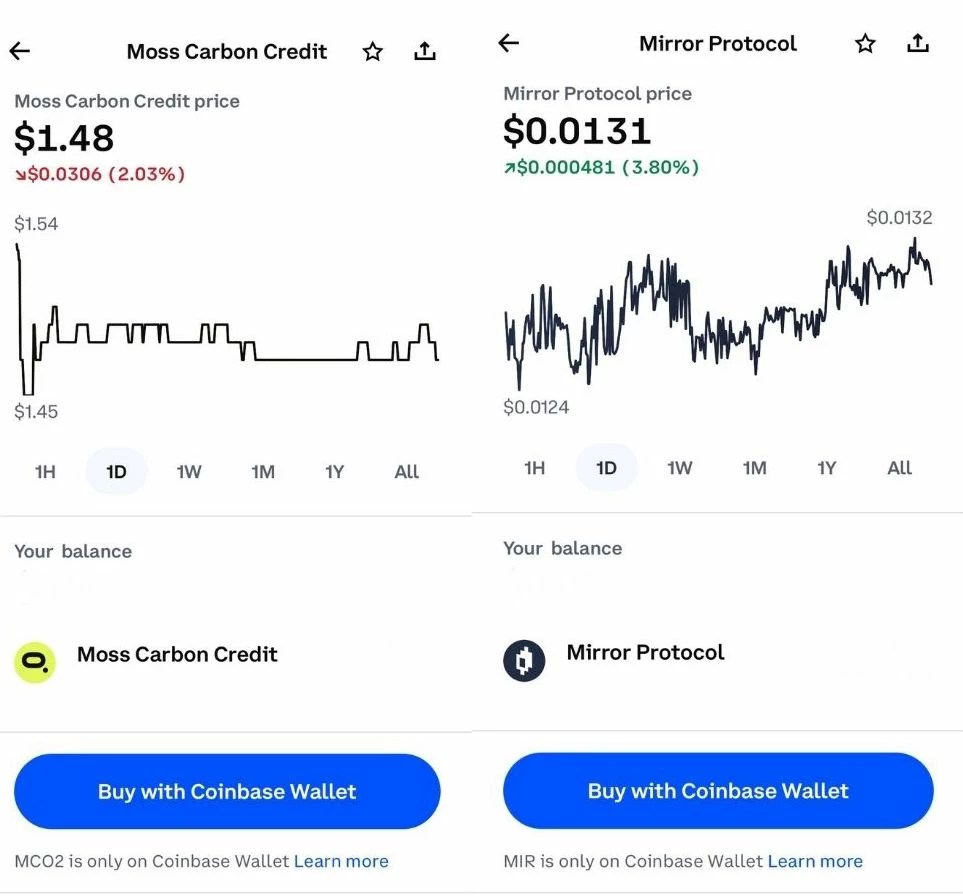Tap the Moss Carbon Credit token logo
Screen dimensions: 963x896
tap(35, 663)
